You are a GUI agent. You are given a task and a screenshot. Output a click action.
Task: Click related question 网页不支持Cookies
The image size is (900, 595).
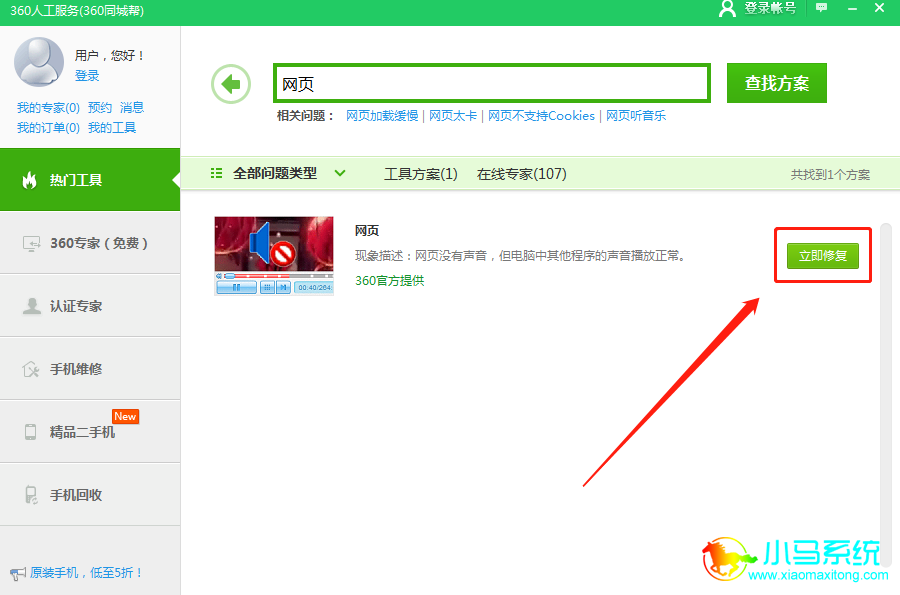[541, 116]
